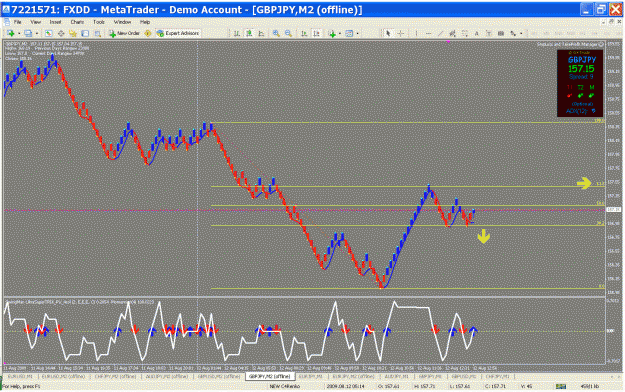The width and height of the screenshot is (625, 392).
Task: Open the Window menu
Action: [122, 22]
